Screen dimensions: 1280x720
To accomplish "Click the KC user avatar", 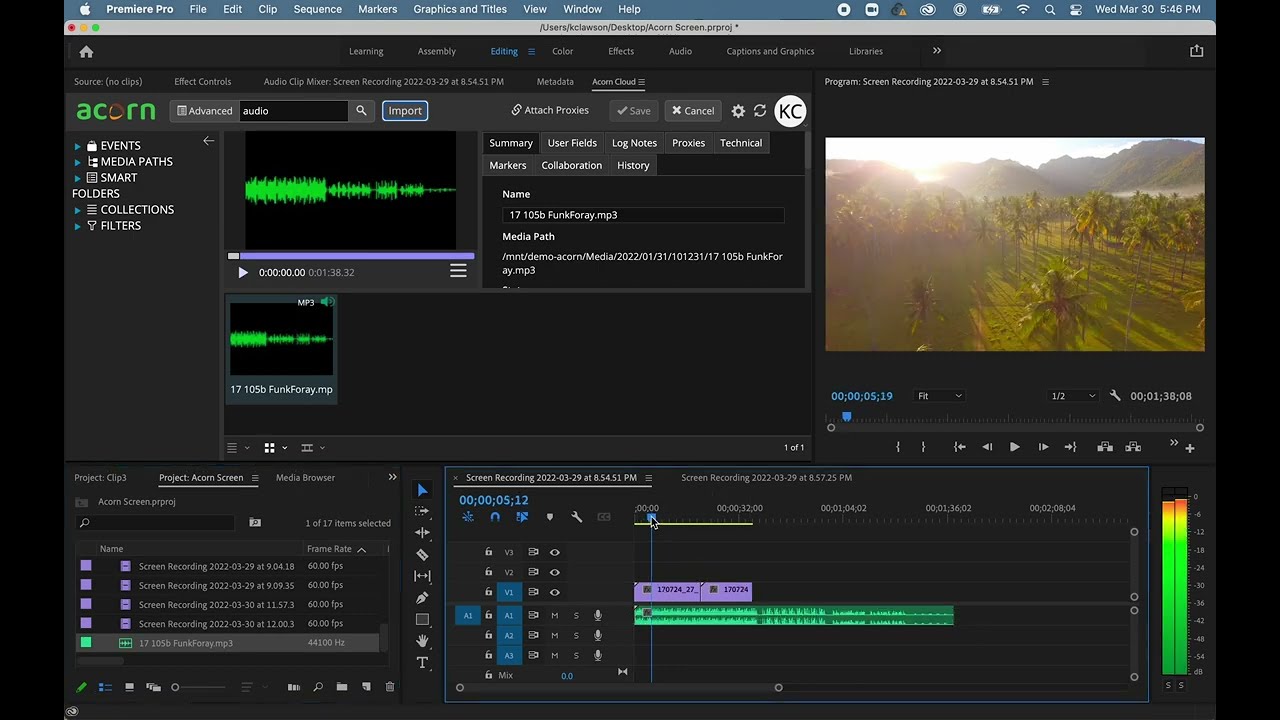I will [x=790, y=111].
